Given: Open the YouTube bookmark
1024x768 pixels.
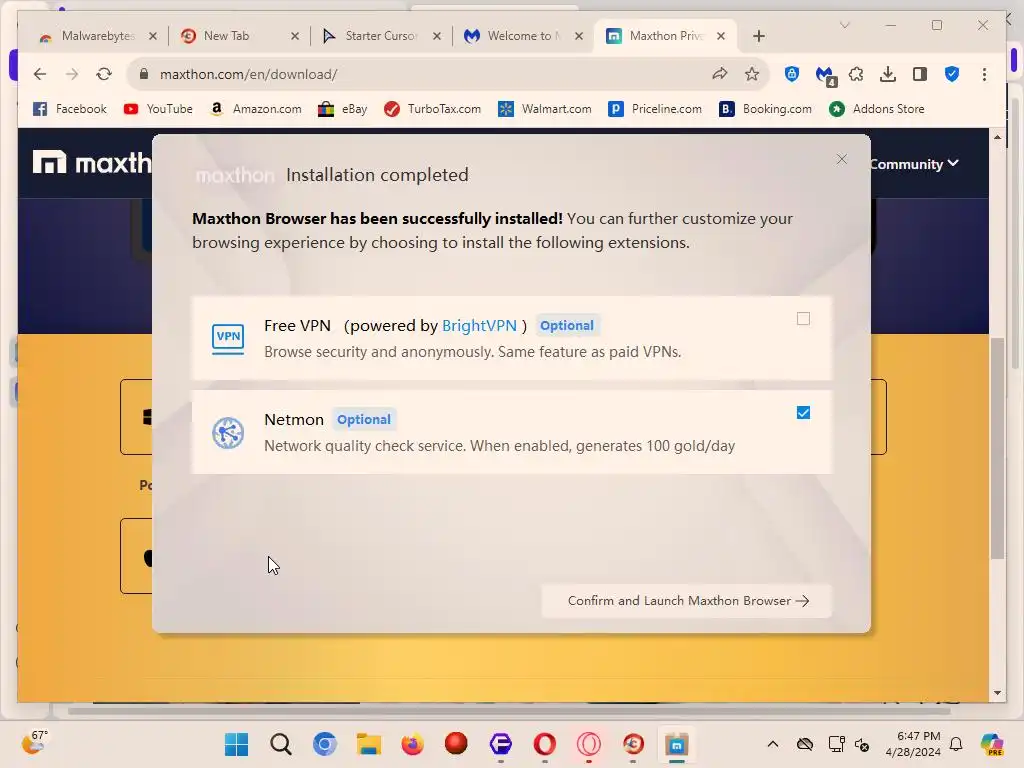Looking at the screenshot, I should 158,109.
